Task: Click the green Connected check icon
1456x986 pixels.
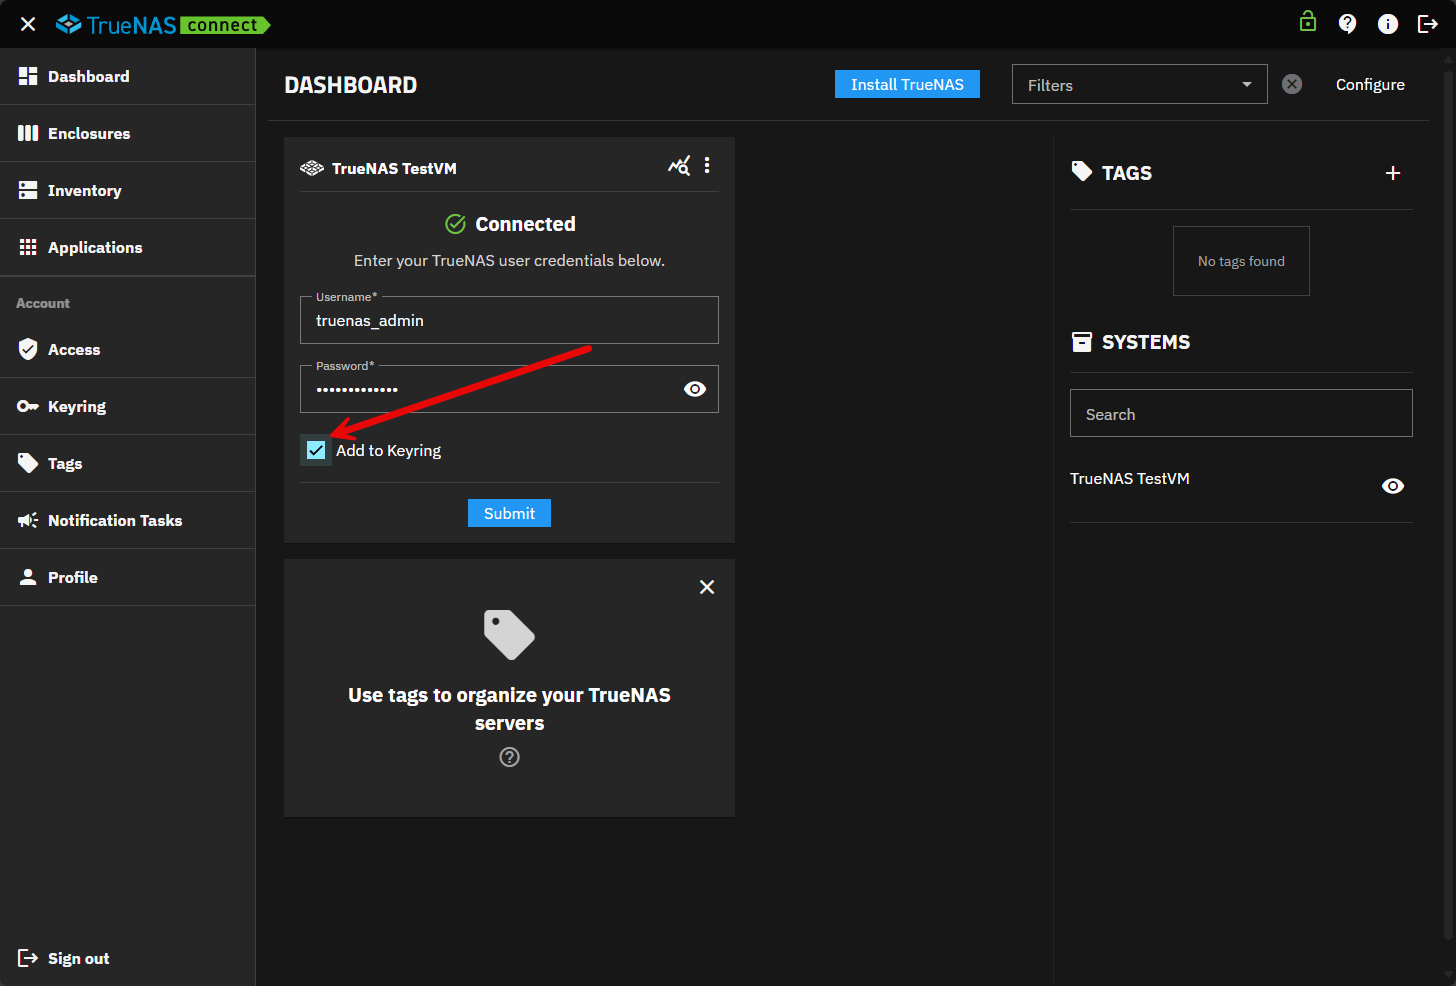Action: click(x=455, y=224)
